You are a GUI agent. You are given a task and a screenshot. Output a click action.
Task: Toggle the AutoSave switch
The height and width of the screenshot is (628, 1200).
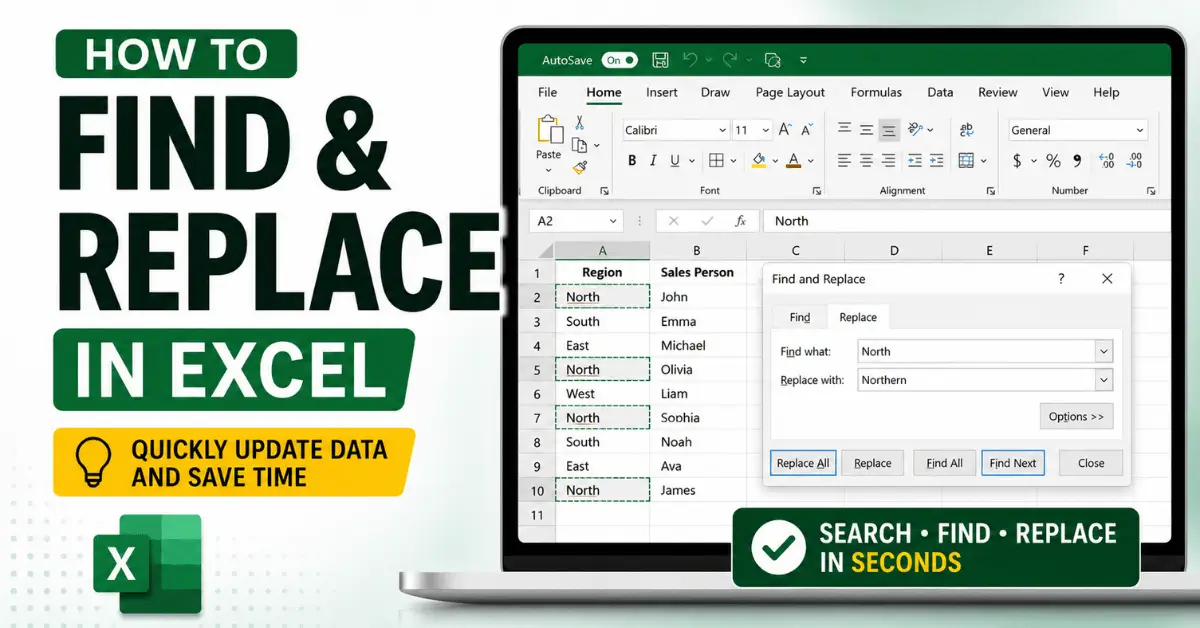click(620, 60)
